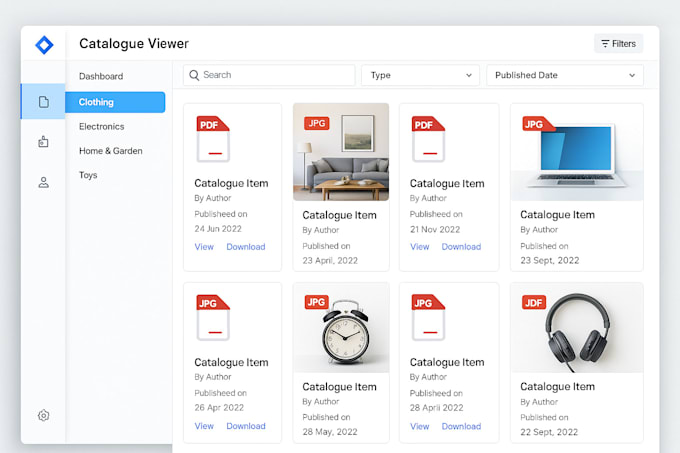The height and width of the screenshot is (453, 680).
Task: Click JPG badge on the living room image
Action: (x=317, y=123)
